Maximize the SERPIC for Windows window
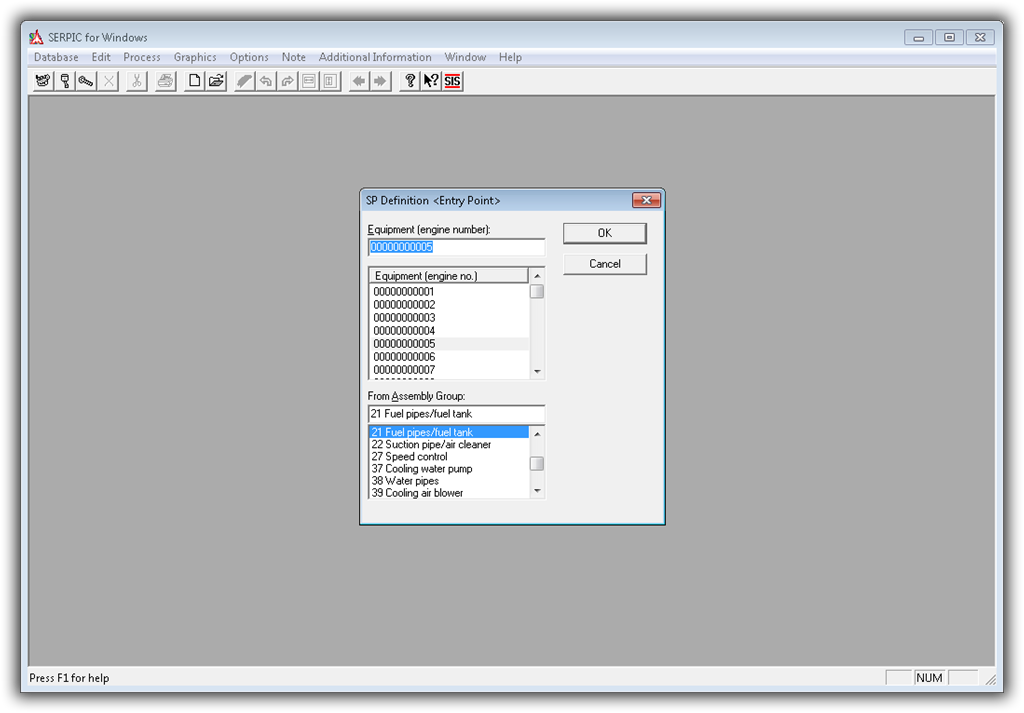1024x713 pixels. pos(950,37)
